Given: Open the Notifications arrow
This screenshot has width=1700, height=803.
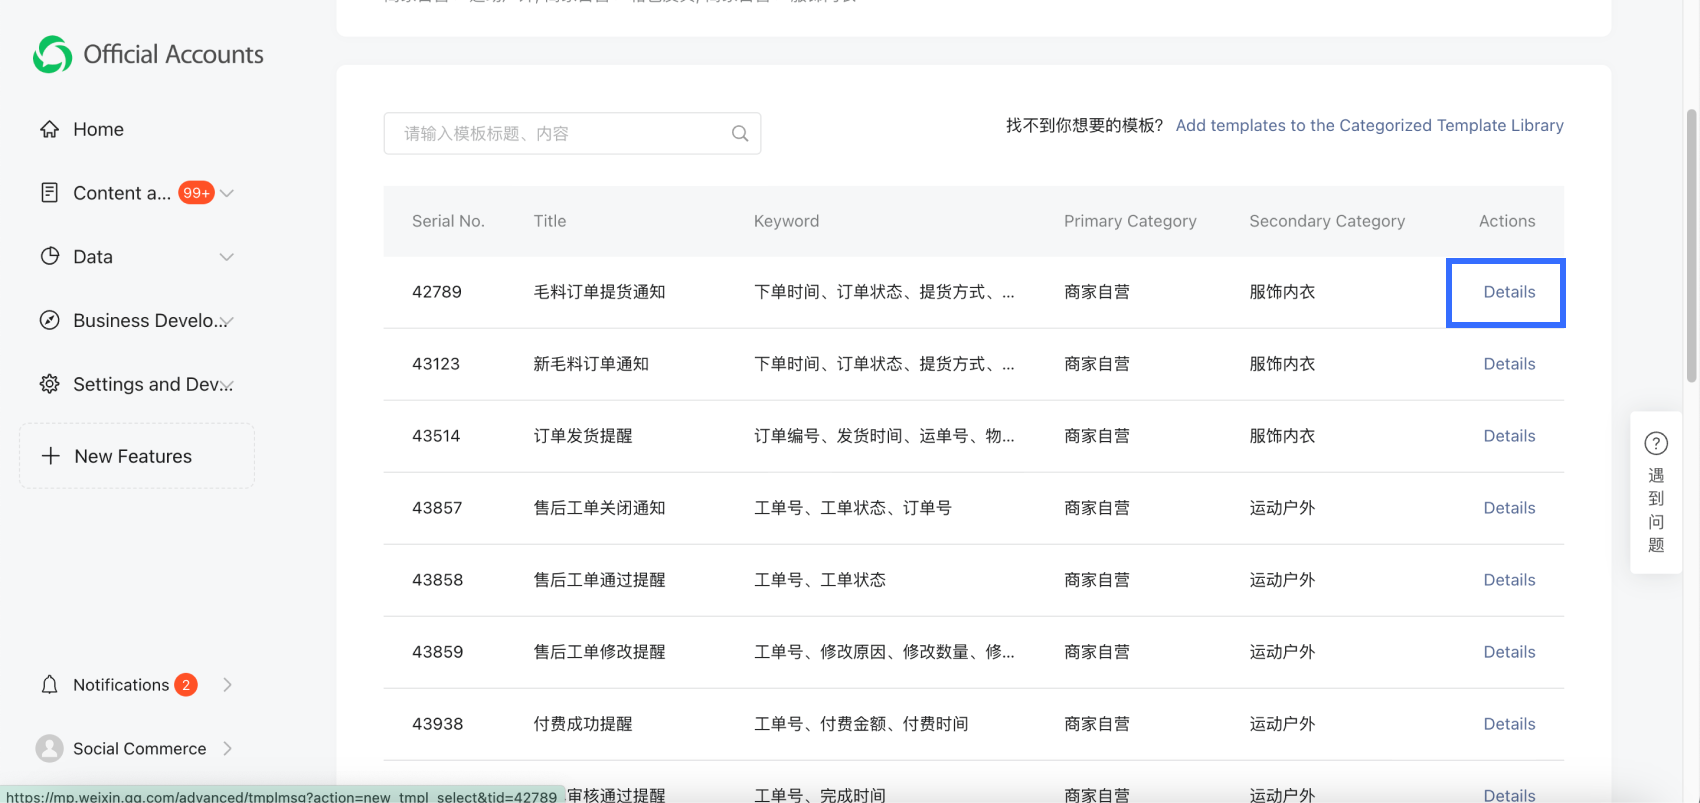Looking at the screenshot, I should (x=227, y=685).
